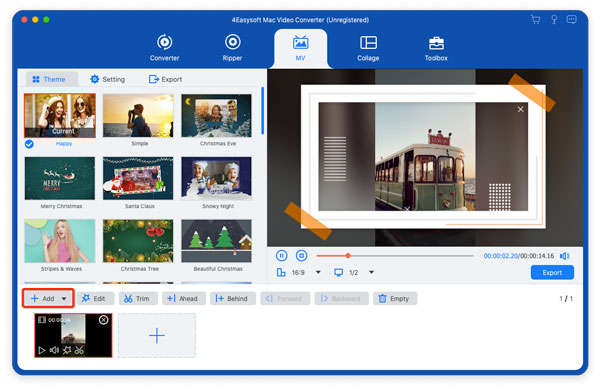Expand the Add dropdown arrow
This screenshot has height=389, width=600.
tap(64, 299)
